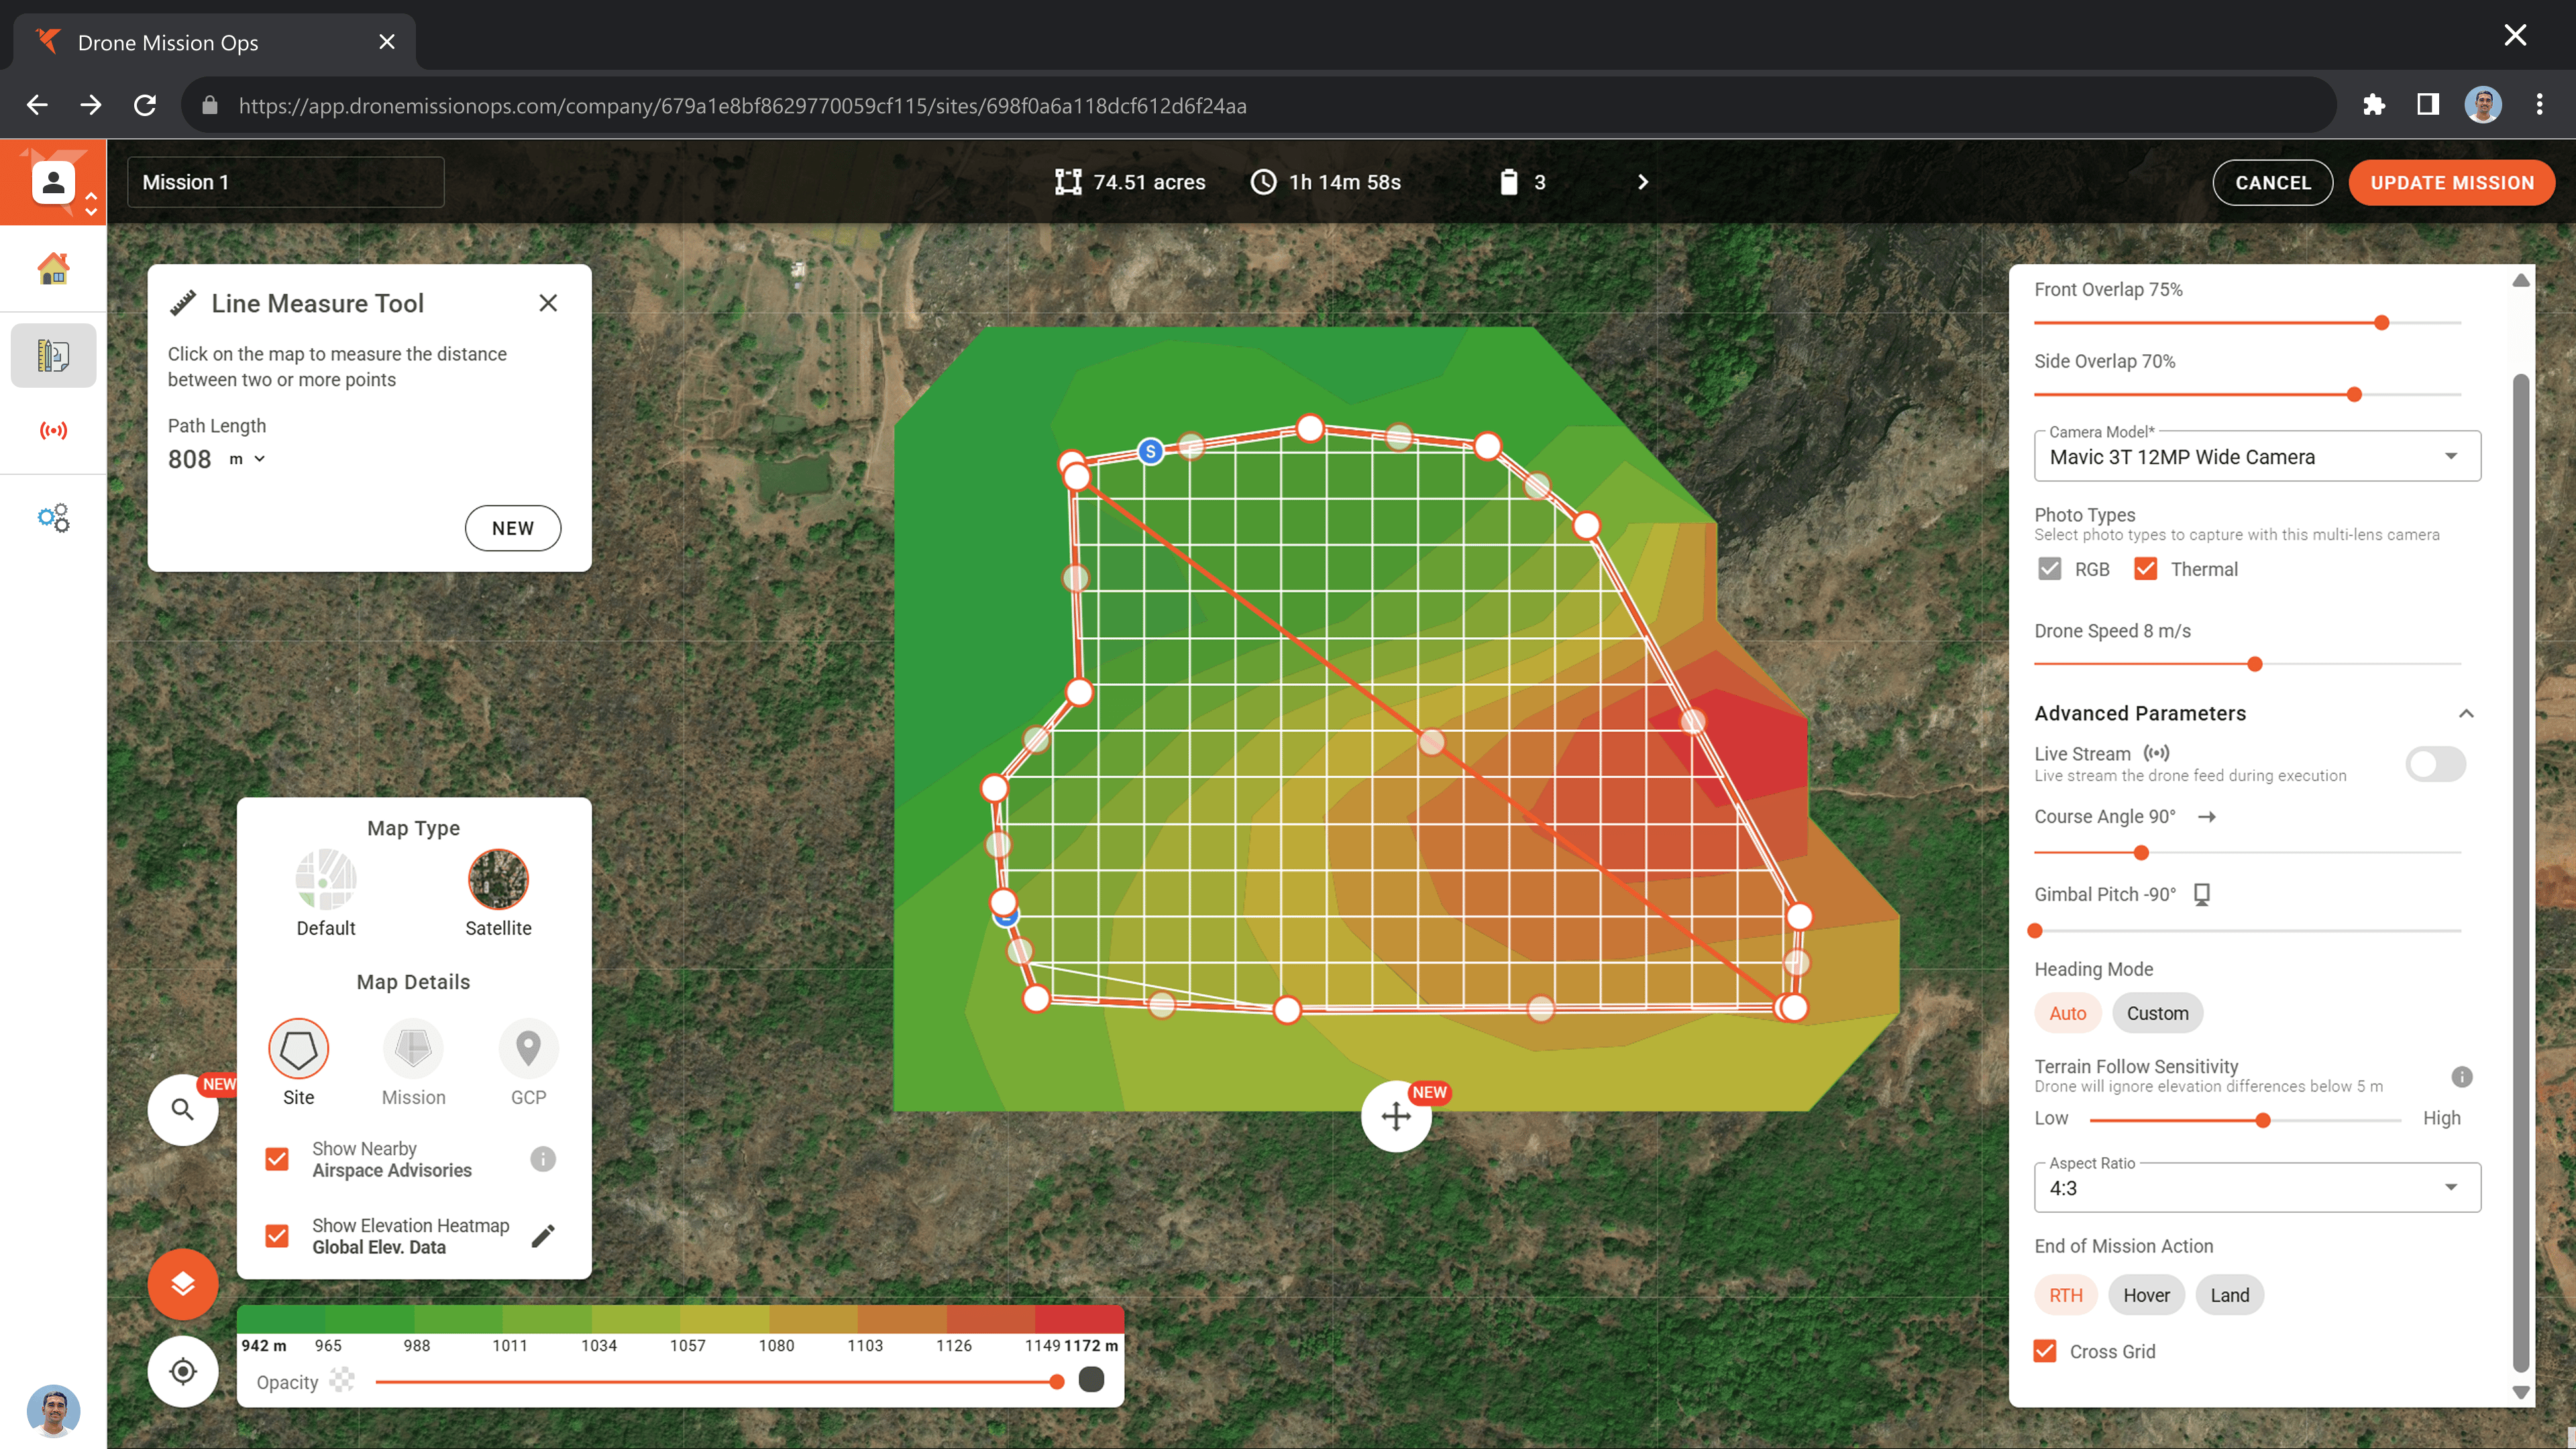Click the area acreage icon
2576x1449 pixels.
1068,182
